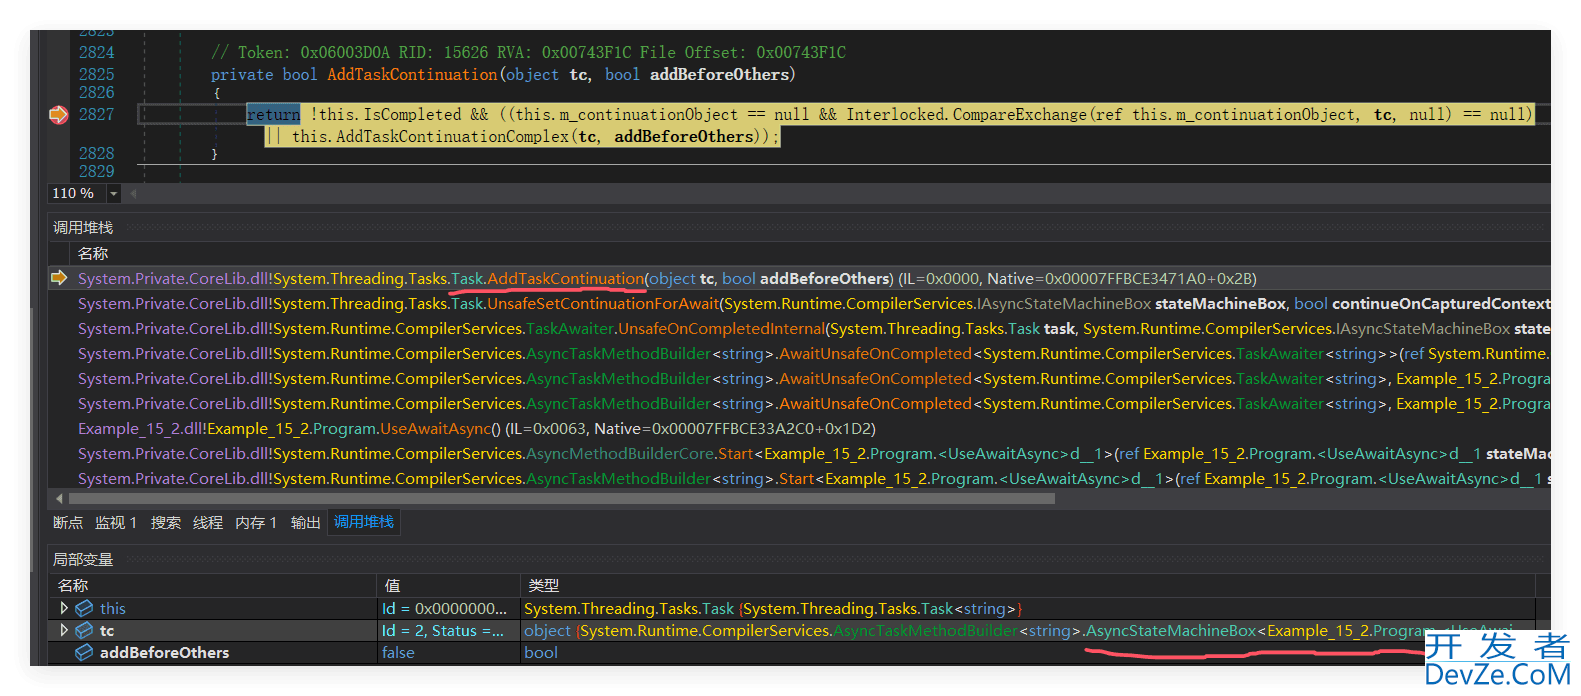Viewport: 1581px width, 696px height.
Task: Click the 类型 column header in locals
Action: pyautogui.click(x=544, y=585)
